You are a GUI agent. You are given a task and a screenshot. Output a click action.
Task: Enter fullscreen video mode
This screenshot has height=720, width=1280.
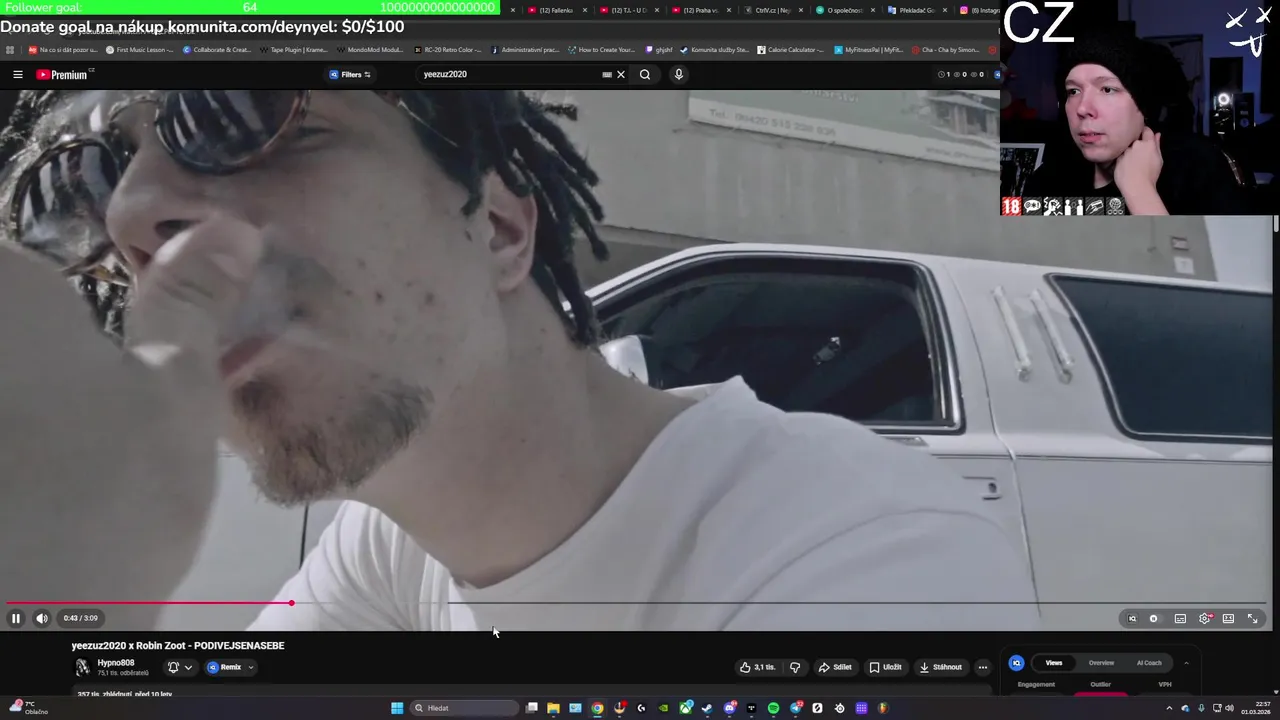pos(1252,618)
